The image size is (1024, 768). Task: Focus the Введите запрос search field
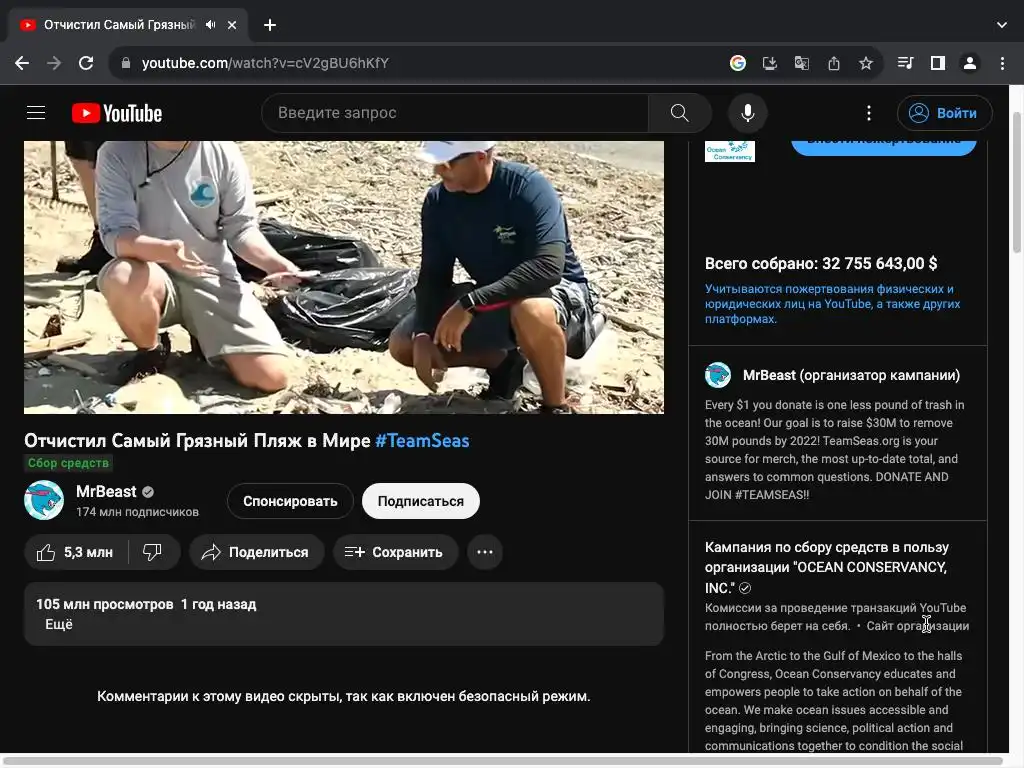[455, 113]
